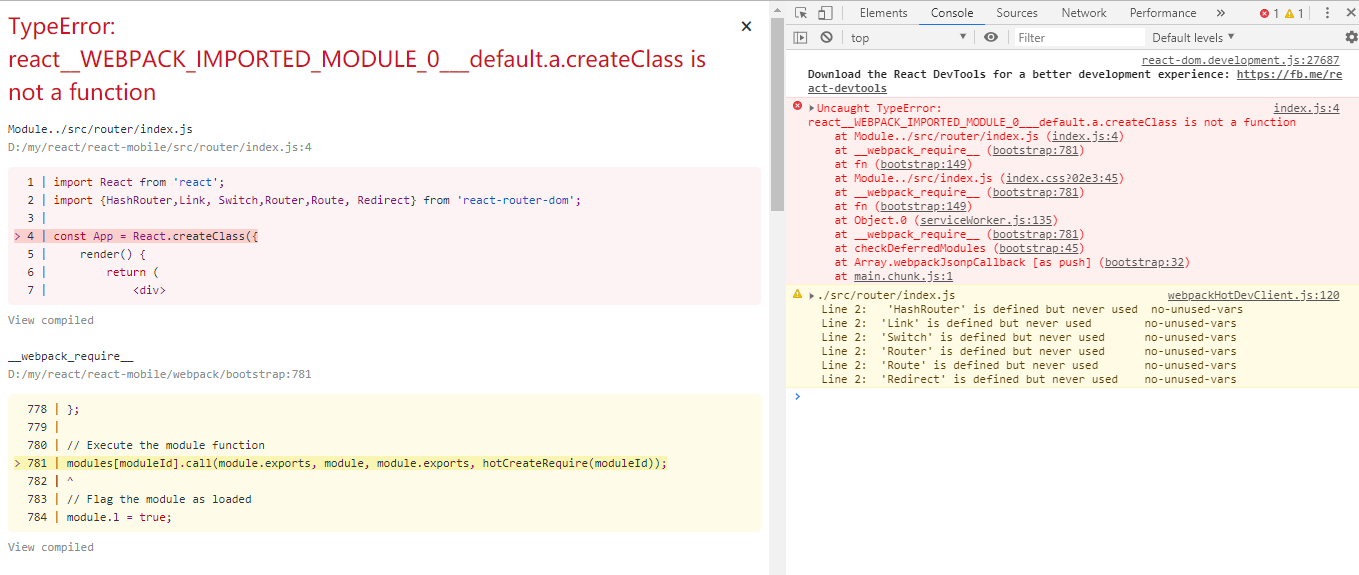Open the Sources tab
The image size is (1359, 575).
click(1017, 13)
